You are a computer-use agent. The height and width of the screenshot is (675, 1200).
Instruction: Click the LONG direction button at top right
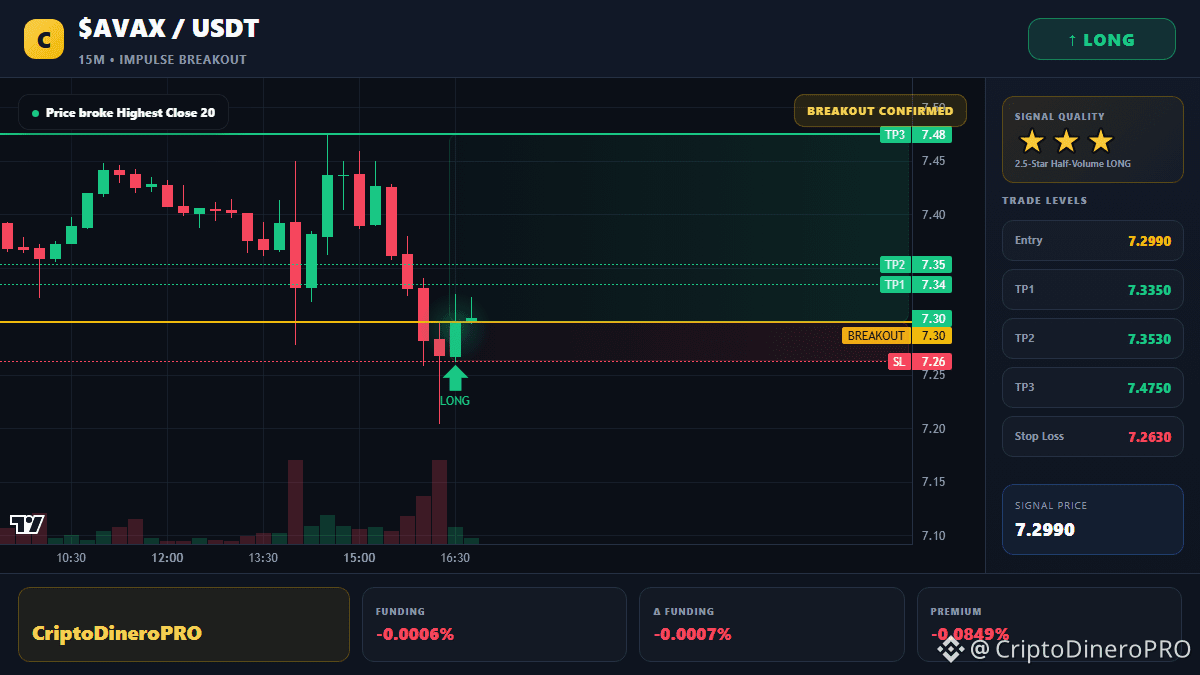pos(1102,40)
